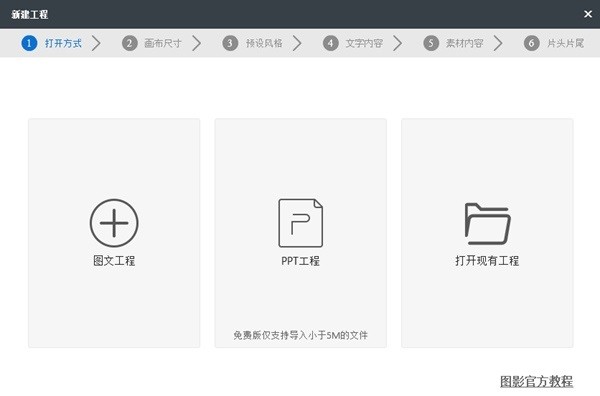600x396 pixels.
Task: Switch to the 预设风格 step
Action: click(264, 43)
